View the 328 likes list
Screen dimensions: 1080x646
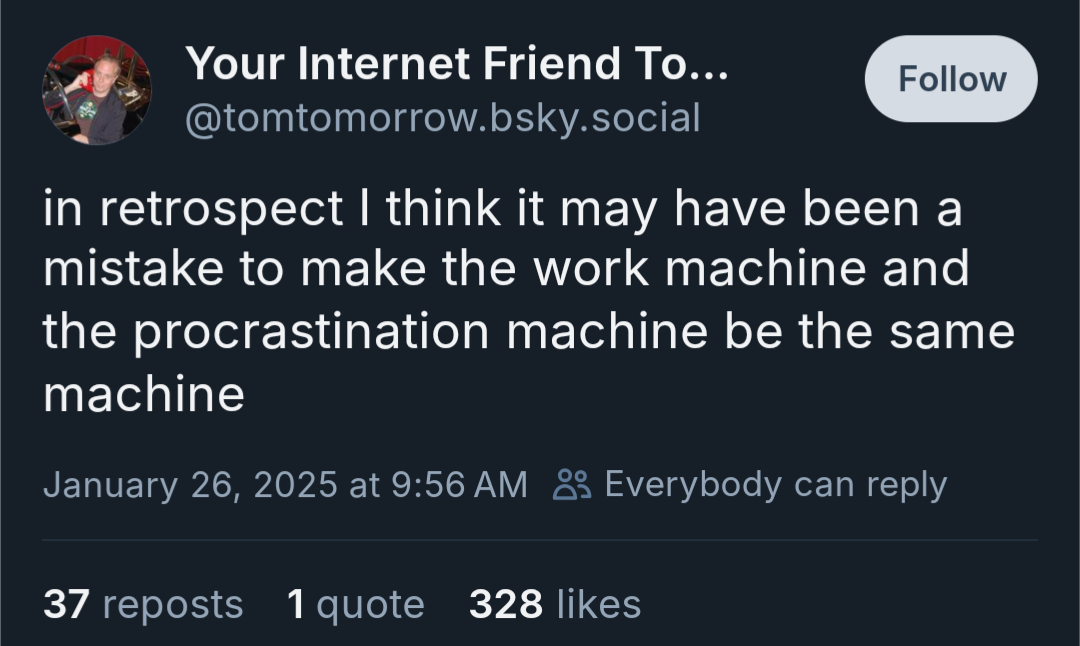[x=555, y=604]
